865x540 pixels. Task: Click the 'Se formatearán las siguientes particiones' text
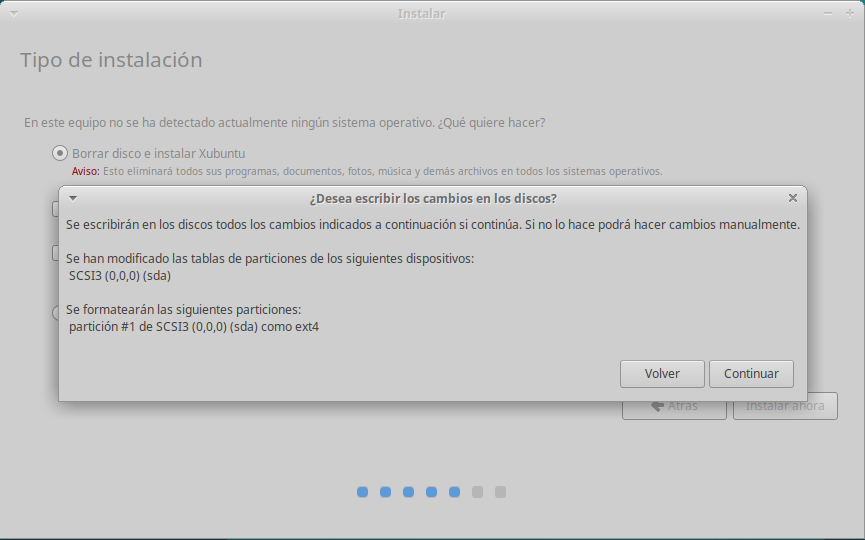coord(184,310)
